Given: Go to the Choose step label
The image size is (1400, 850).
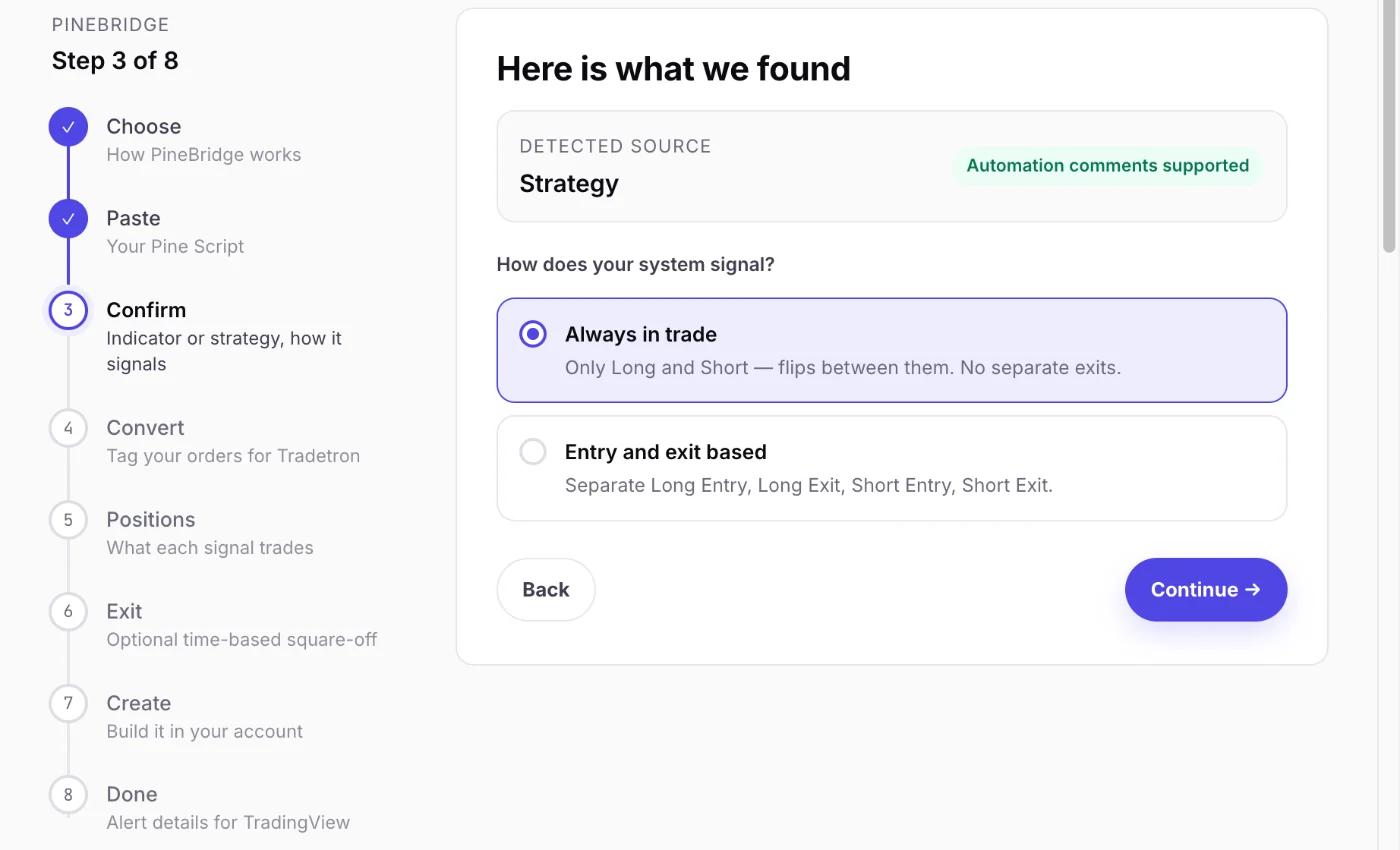Looking at the screenshot, I should coord(144,126).
